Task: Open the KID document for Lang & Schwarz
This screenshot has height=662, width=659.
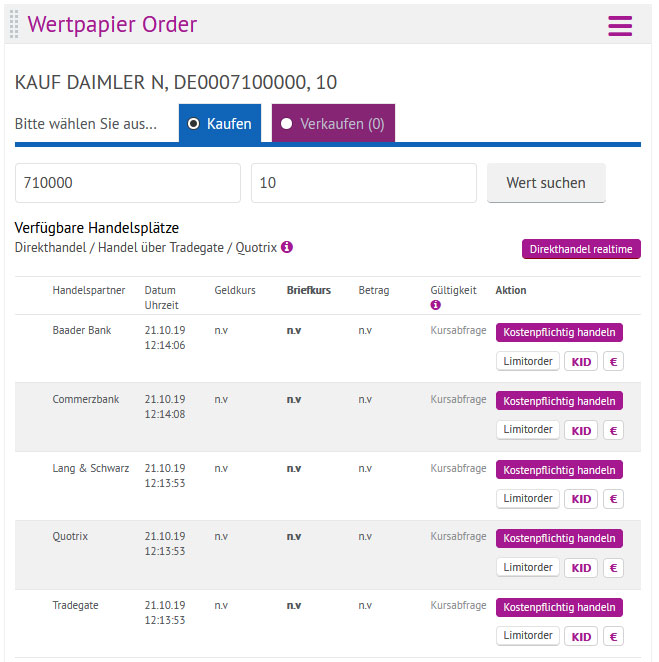Action: [x=581, y=499]
